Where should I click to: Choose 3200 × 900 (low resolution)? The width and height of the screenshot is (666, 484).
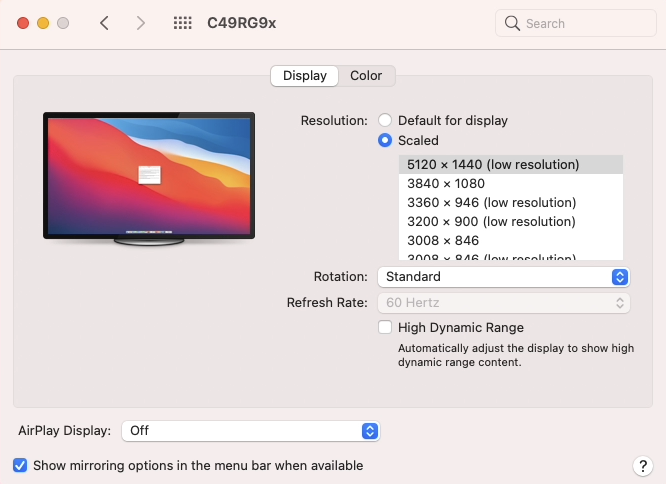[511, 221]
